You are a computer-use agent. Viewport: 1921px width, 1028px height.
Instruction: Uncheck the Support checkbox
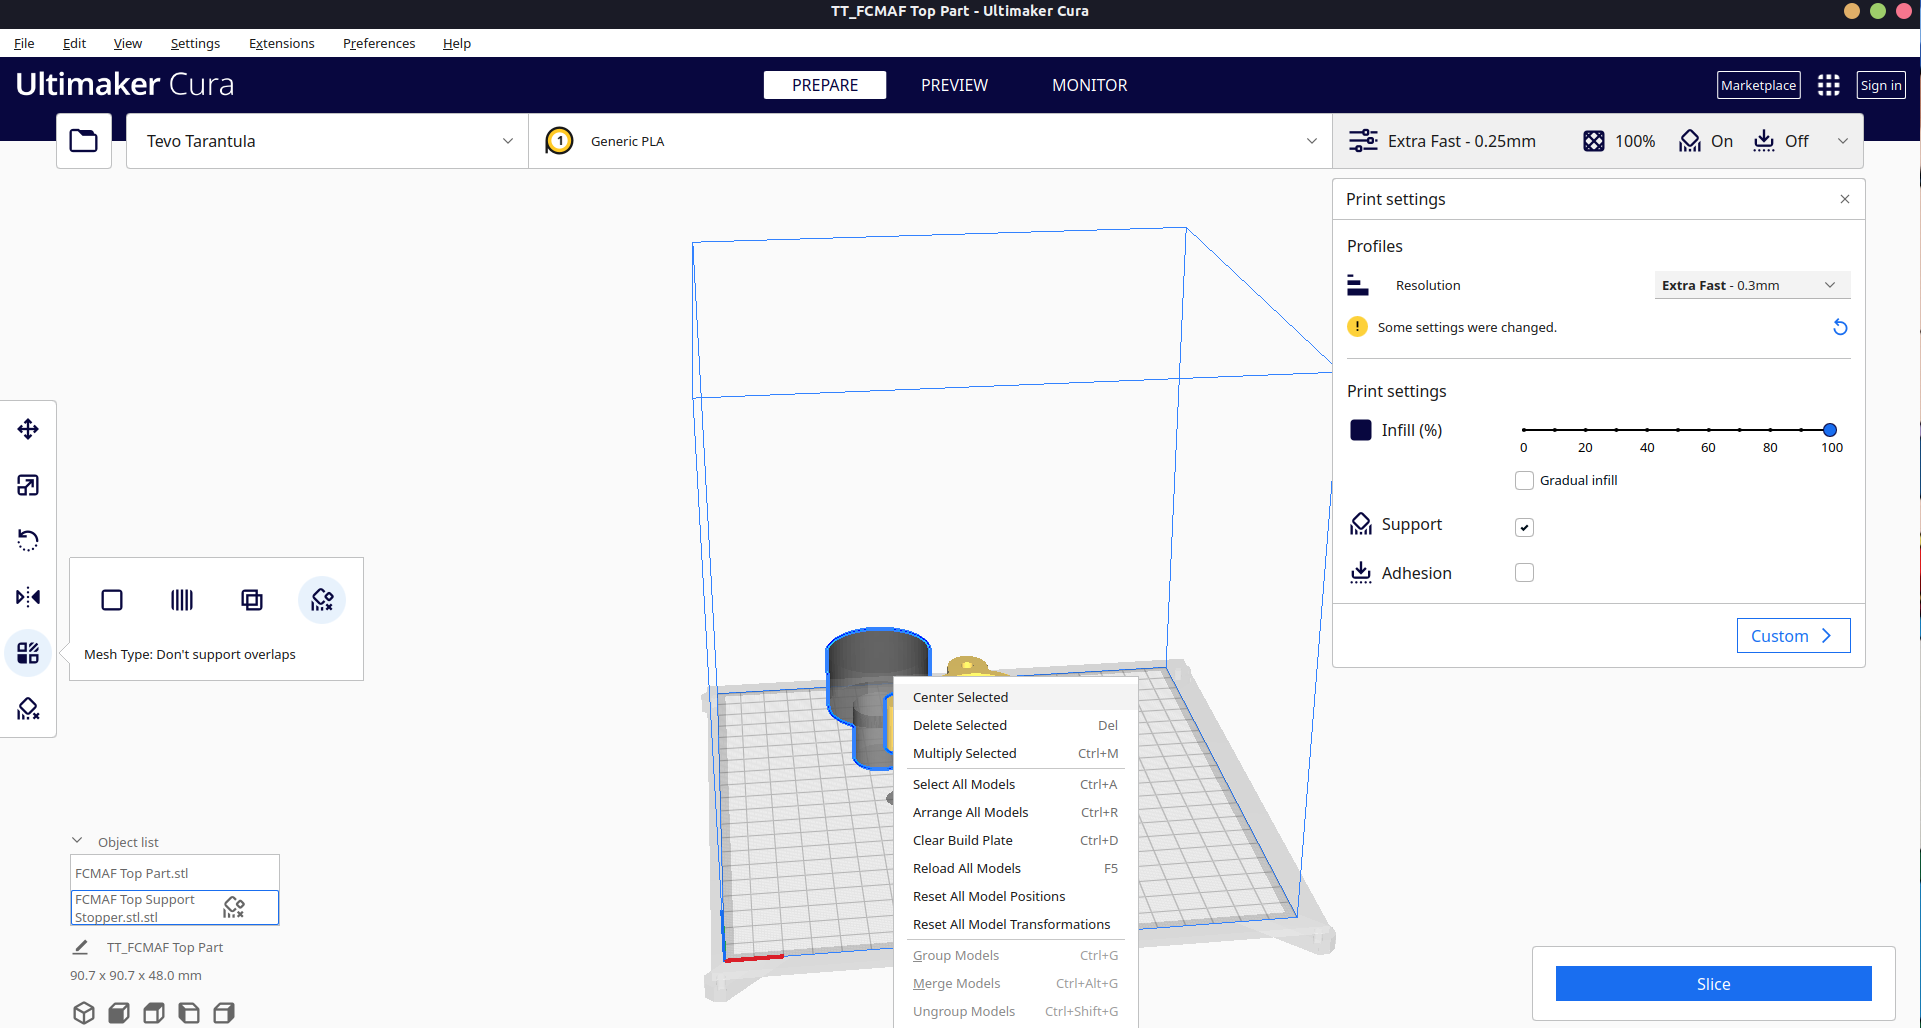[1524, 527]
